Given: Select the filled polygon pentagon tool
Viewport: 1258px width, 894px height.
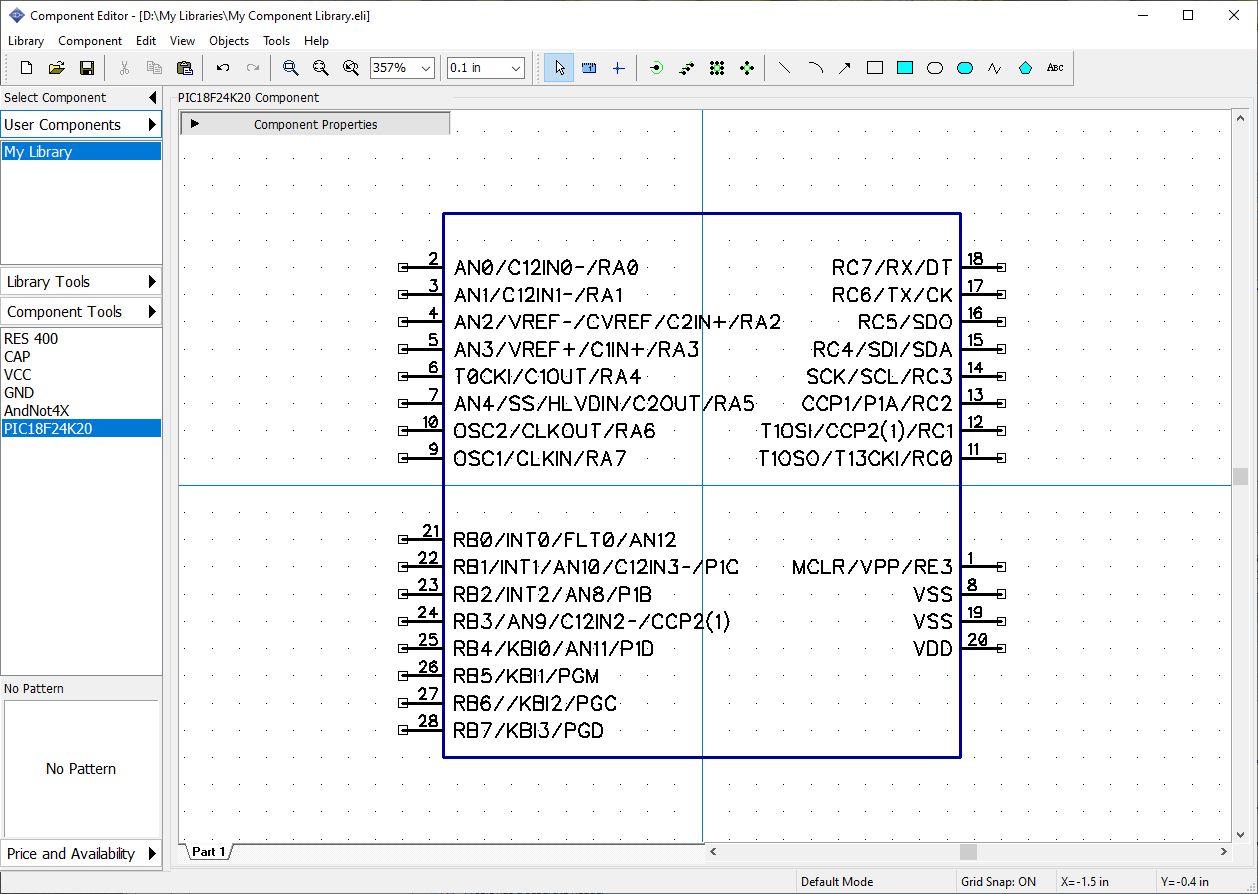Looking at the screenshot, I should 1025,68.
